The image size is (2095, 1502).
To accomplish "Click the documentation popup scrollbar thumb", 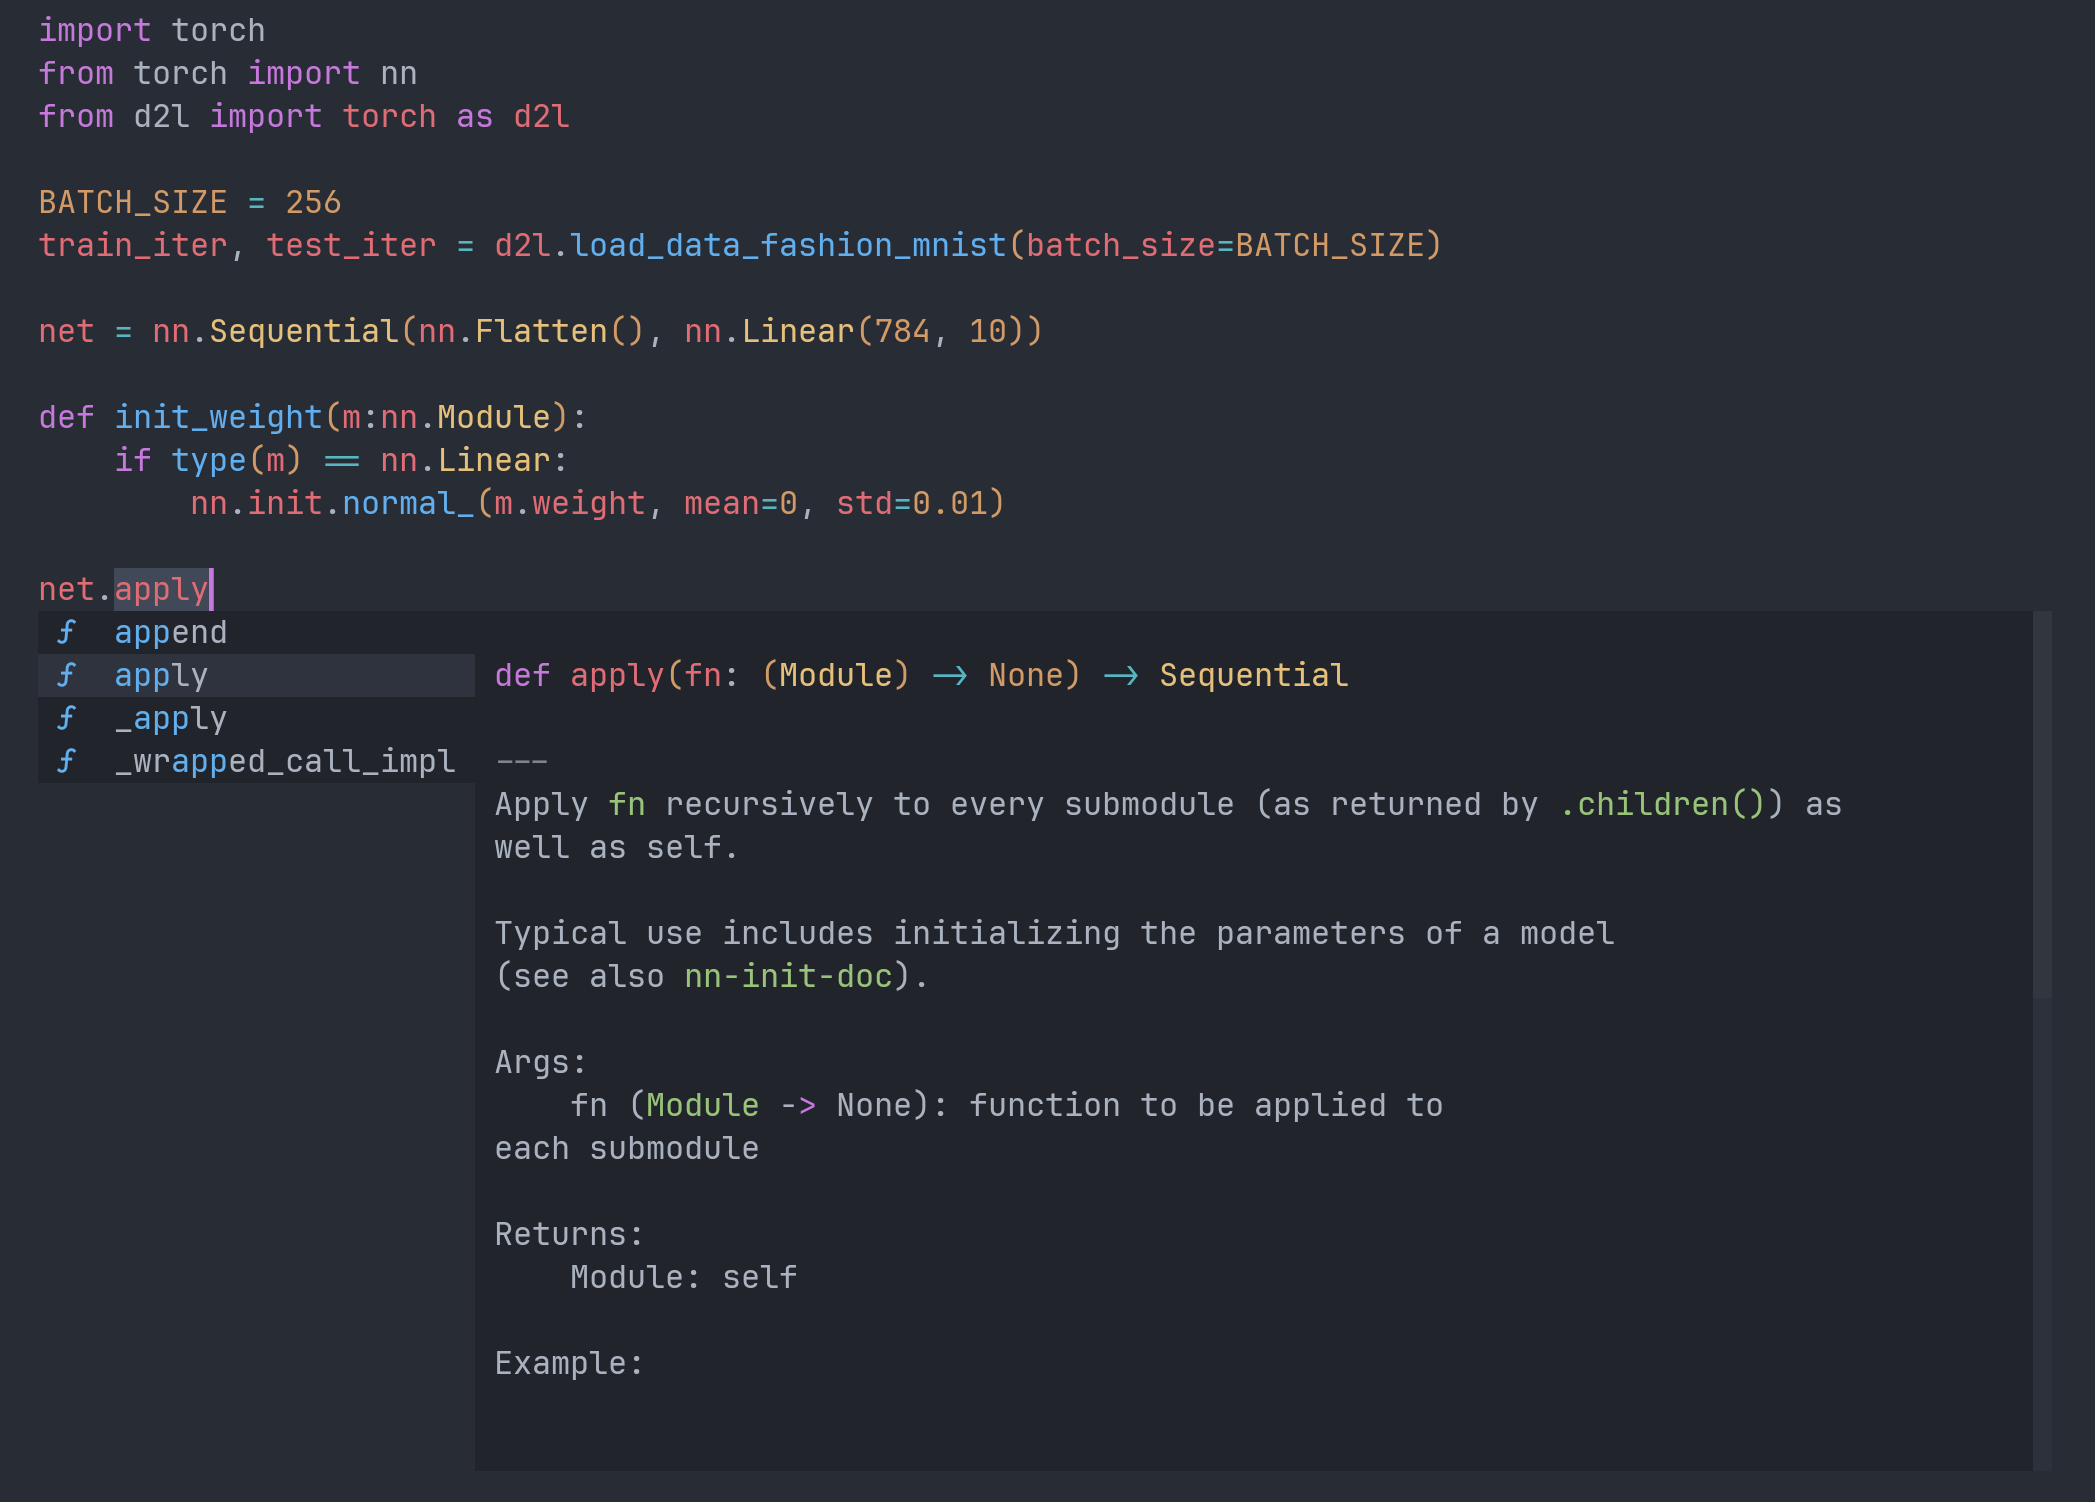I will click(x=2042, y=805).
